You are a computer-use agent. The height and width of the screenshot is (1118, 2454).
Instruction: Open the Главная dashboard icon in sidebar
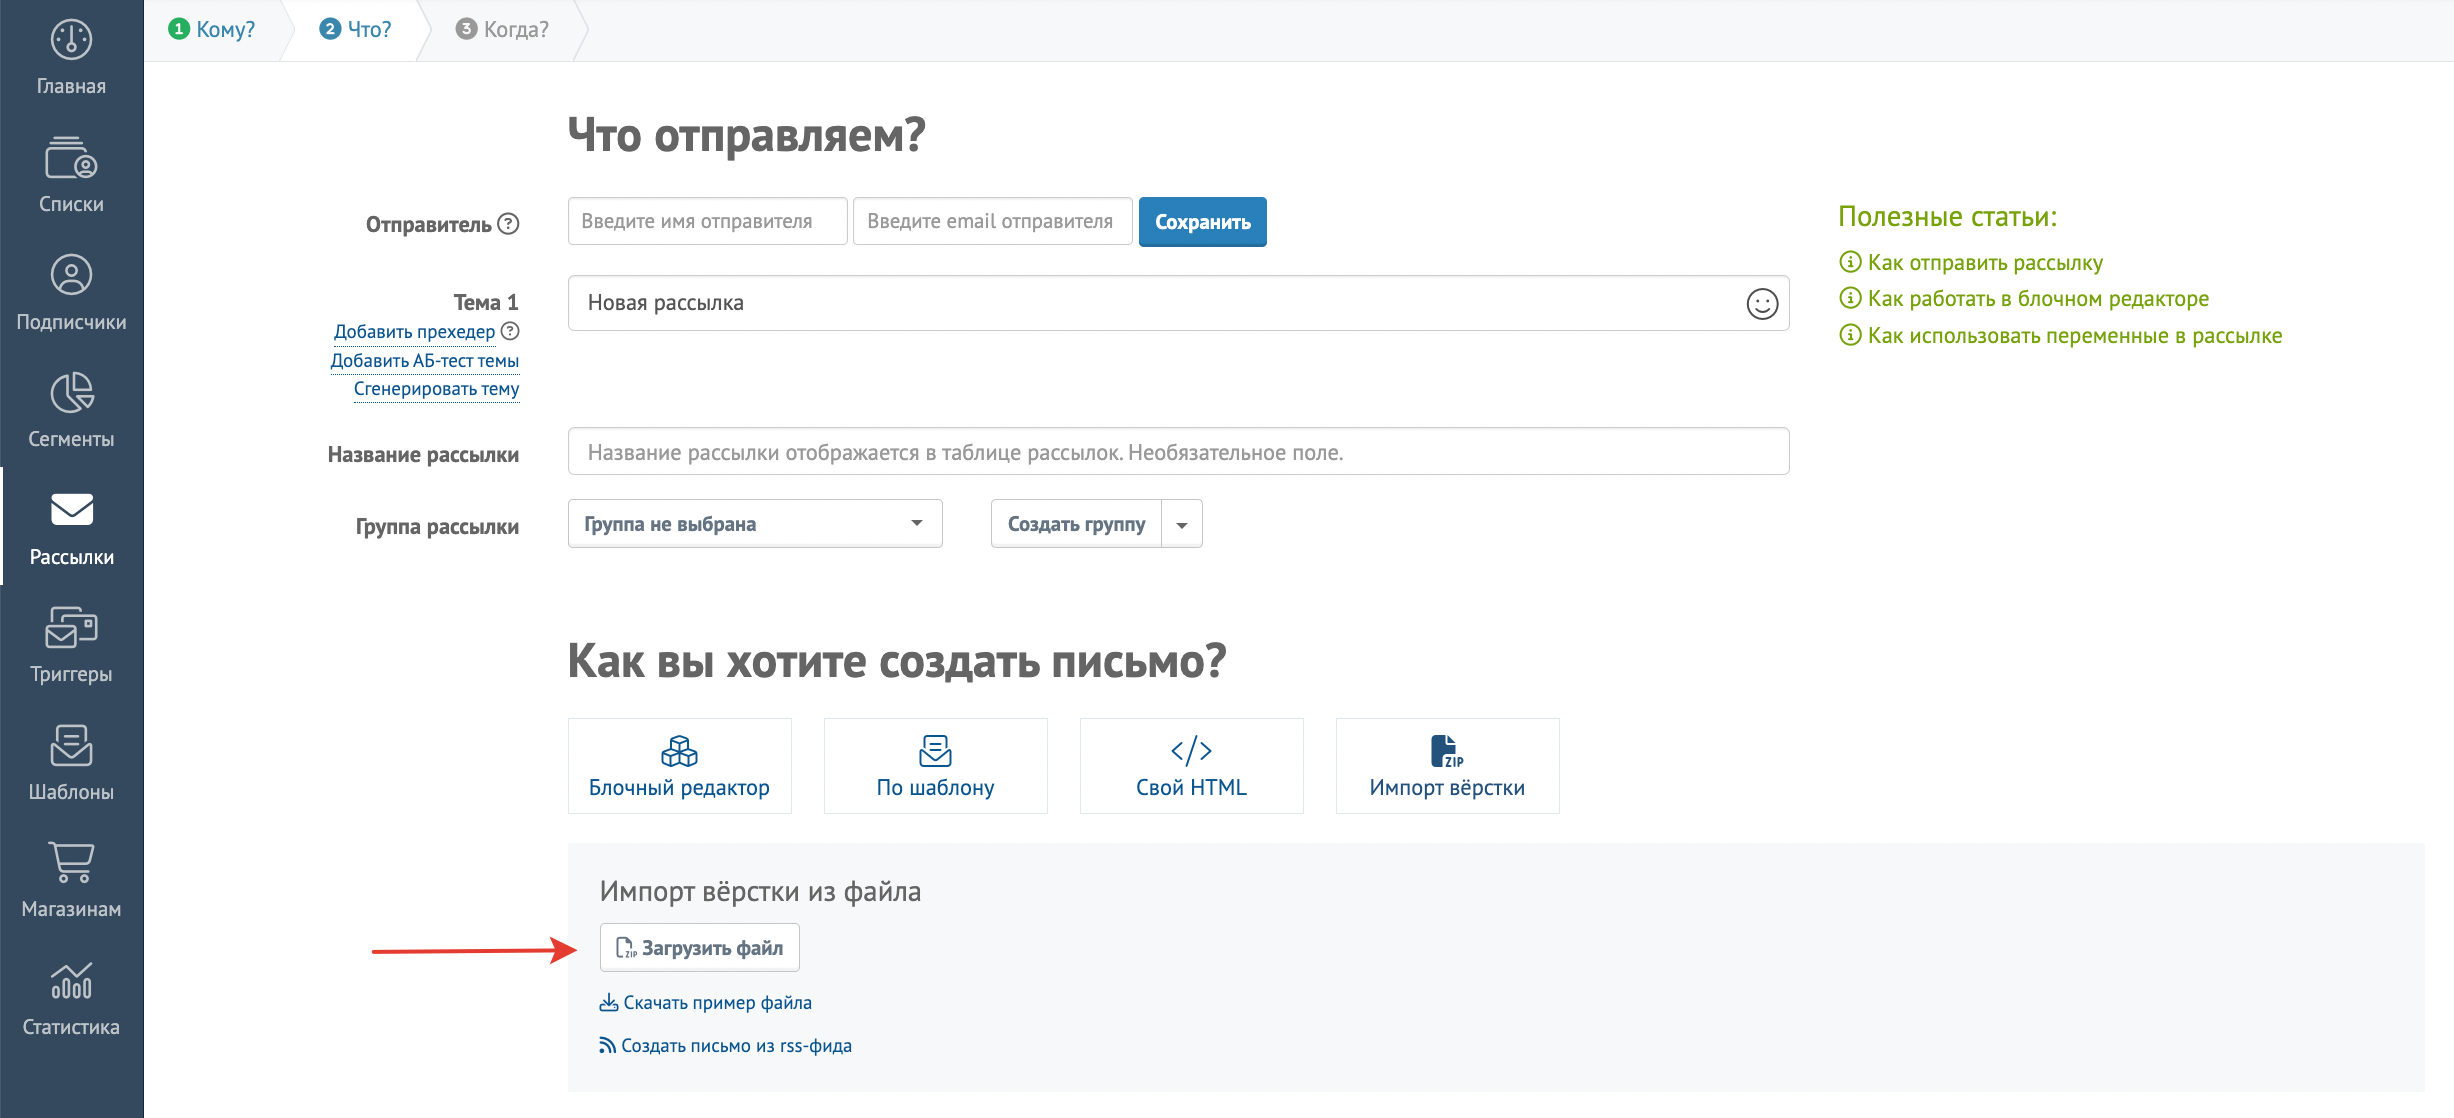pyautogui.click(x=71, y=40)
